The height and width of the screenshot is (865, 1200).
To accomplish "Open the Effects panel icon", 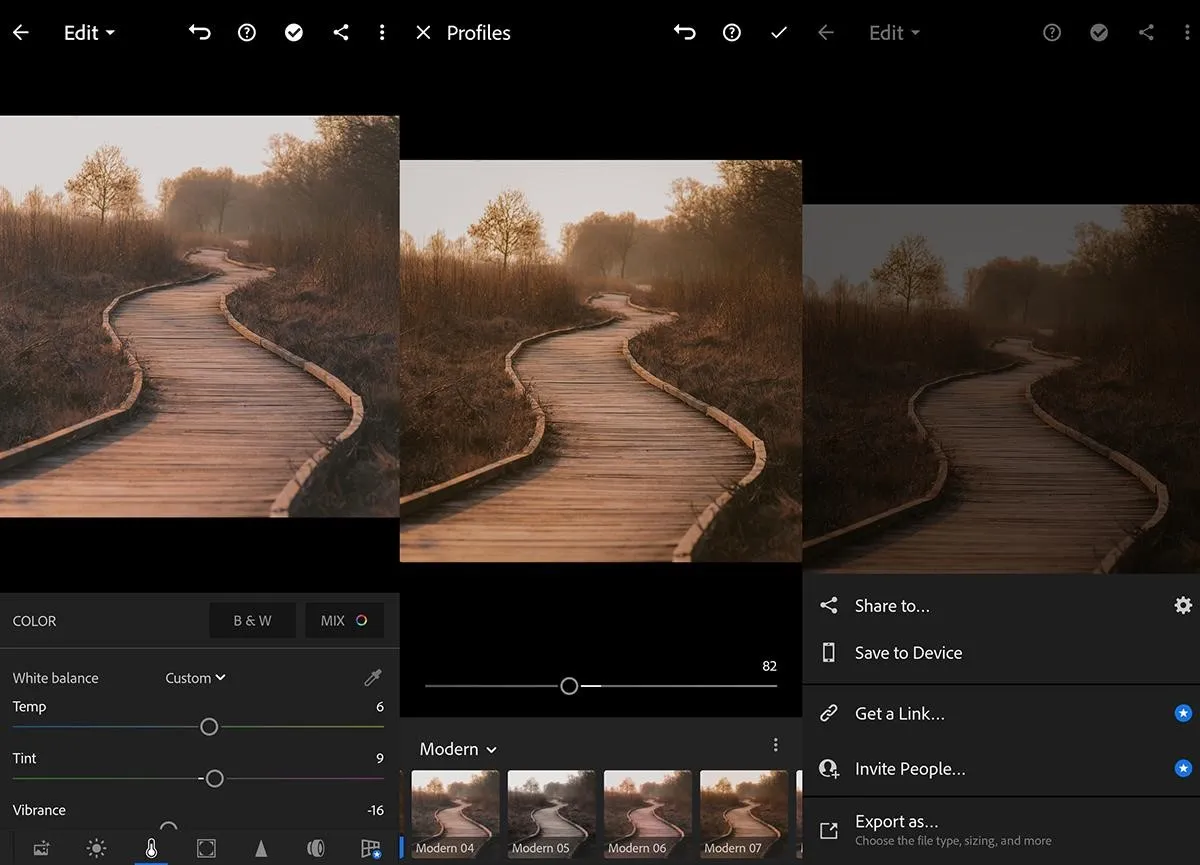I will (x=206, y=848).
